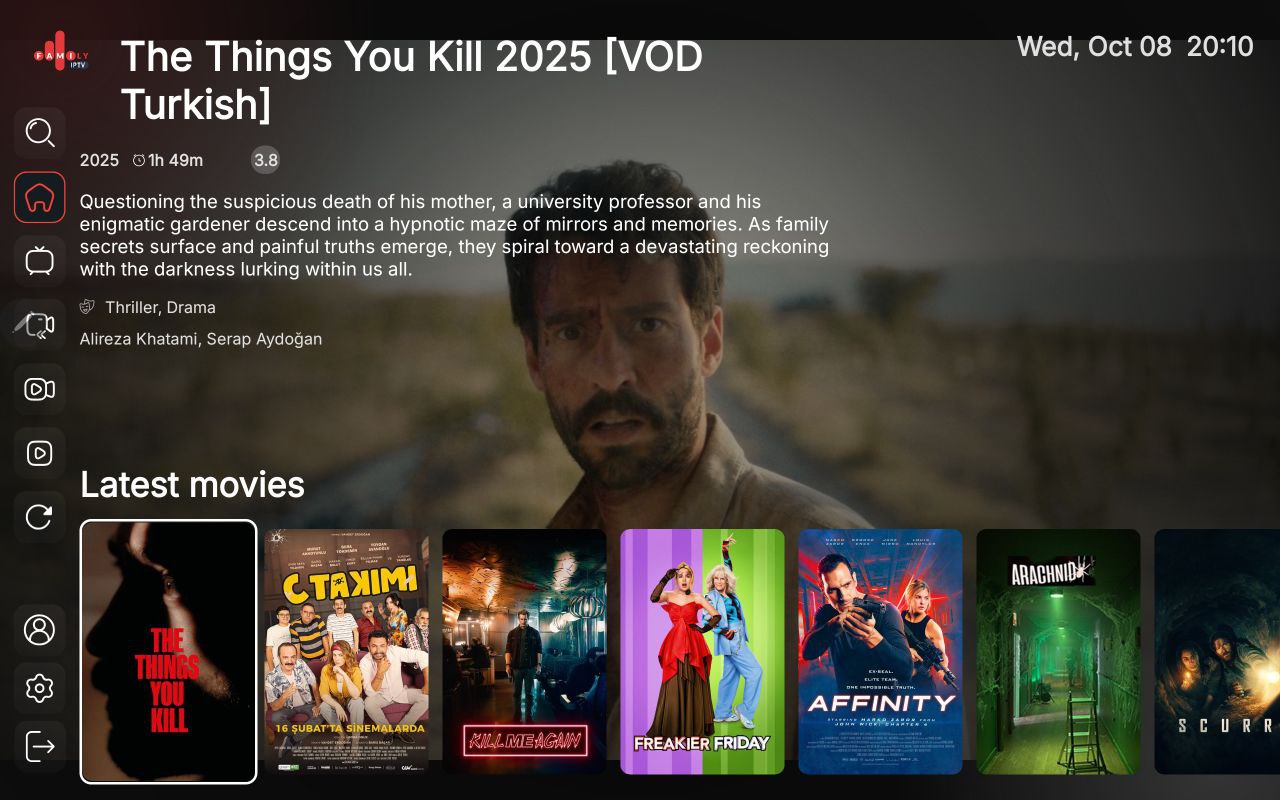Image resolution: width=1280 pixels, height=800 pixels.
Task: Select the Kill Me Again poster
Action: click(525, 652)
